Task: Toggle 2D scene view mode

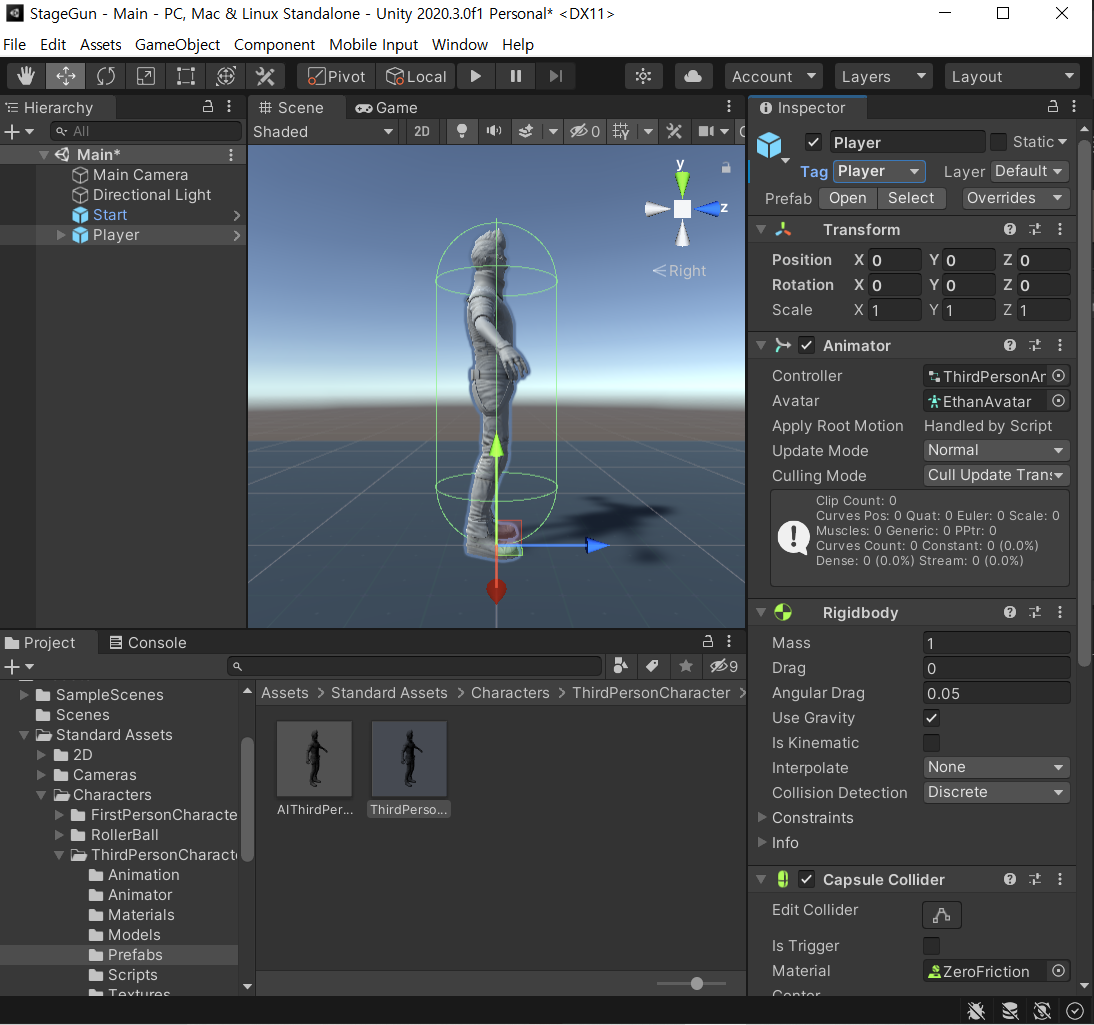Action: click(x=421, y=131)
